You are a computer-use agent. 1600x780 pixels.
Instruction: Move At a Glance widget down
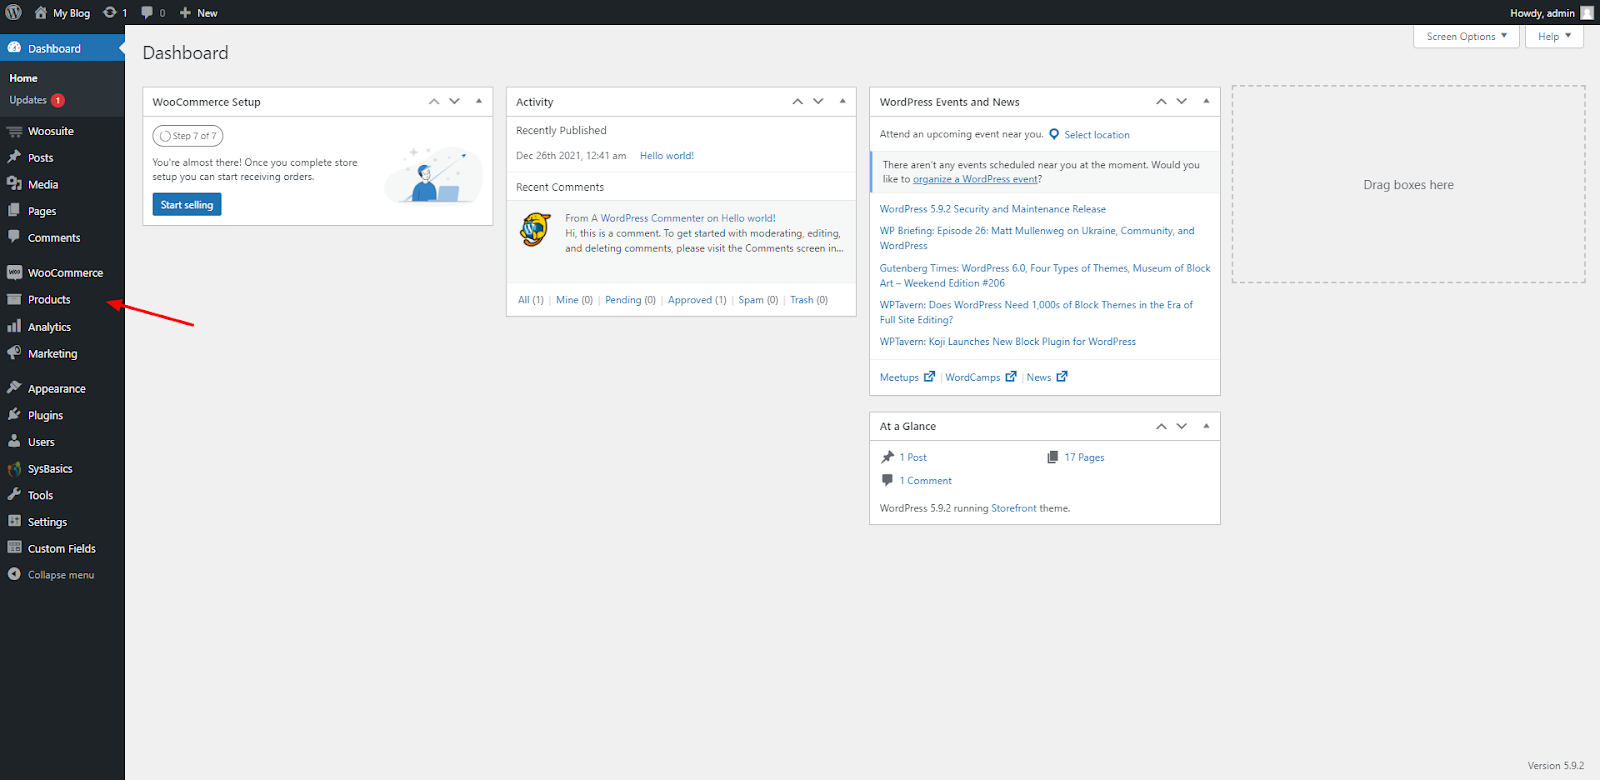(x=1182, y=426)
